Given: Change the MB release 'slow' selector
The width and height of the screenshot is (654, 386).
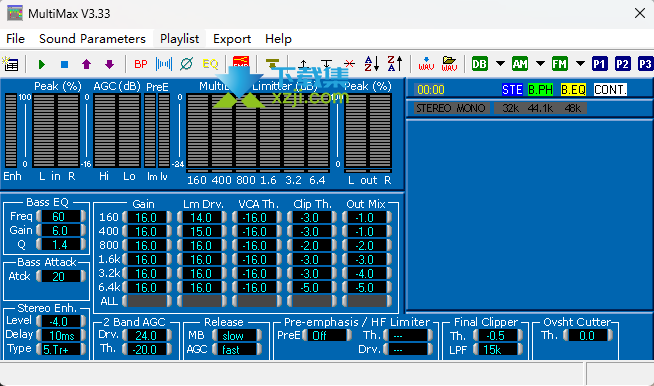Looking at the screenshot, I should pyautogui.click(x=237, y=336).
